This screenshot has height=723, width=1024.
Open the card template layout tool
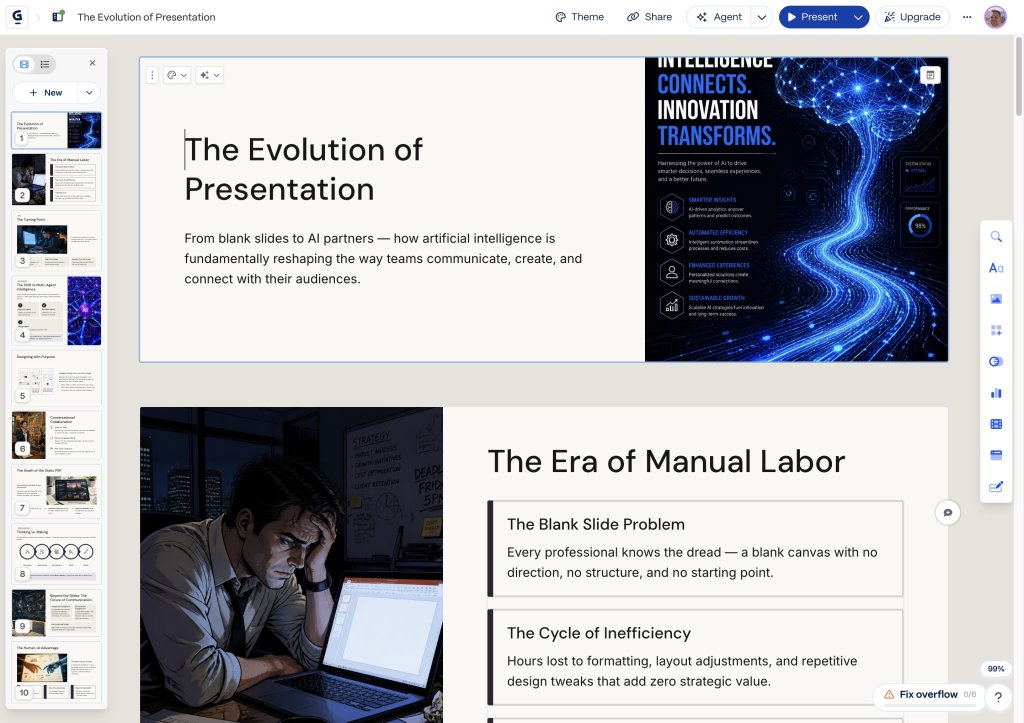[996, 455]
